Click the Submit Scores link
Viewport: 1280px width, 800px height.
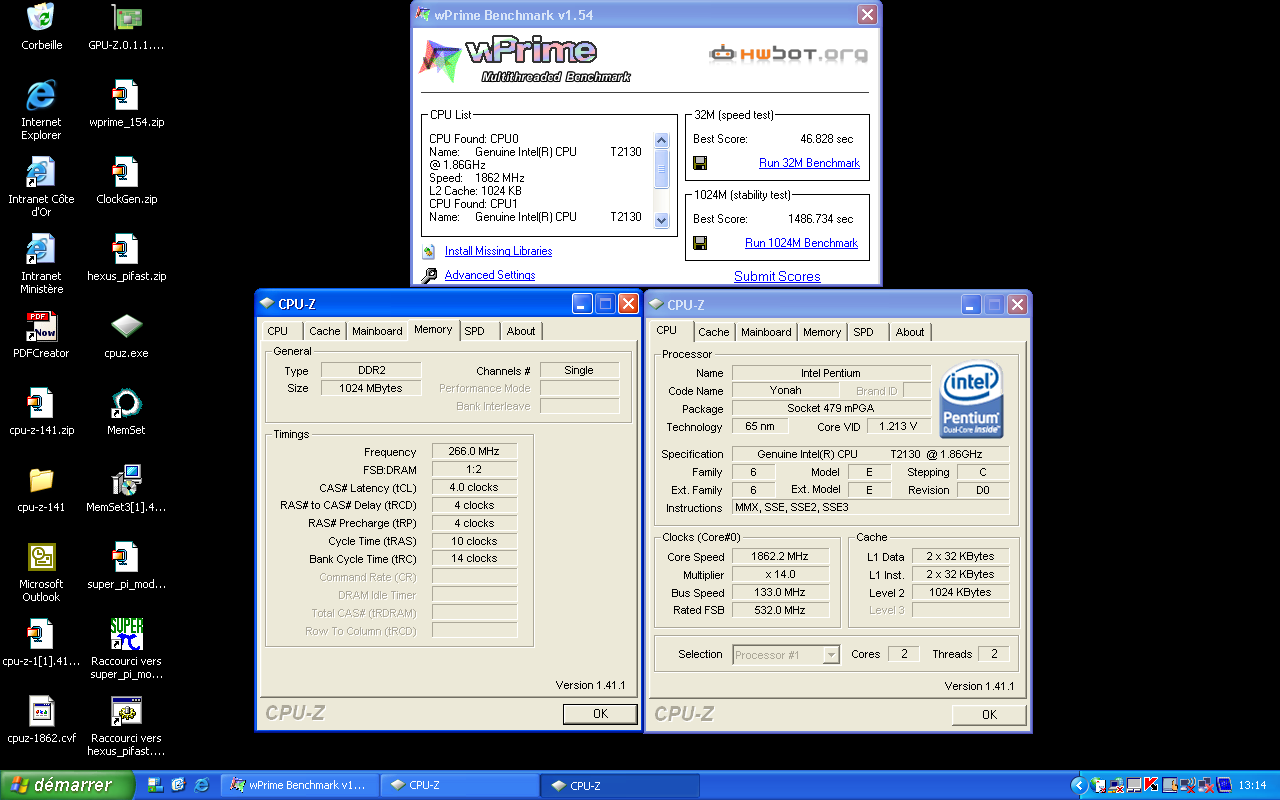pyautogui.click(x=777, y=276)
